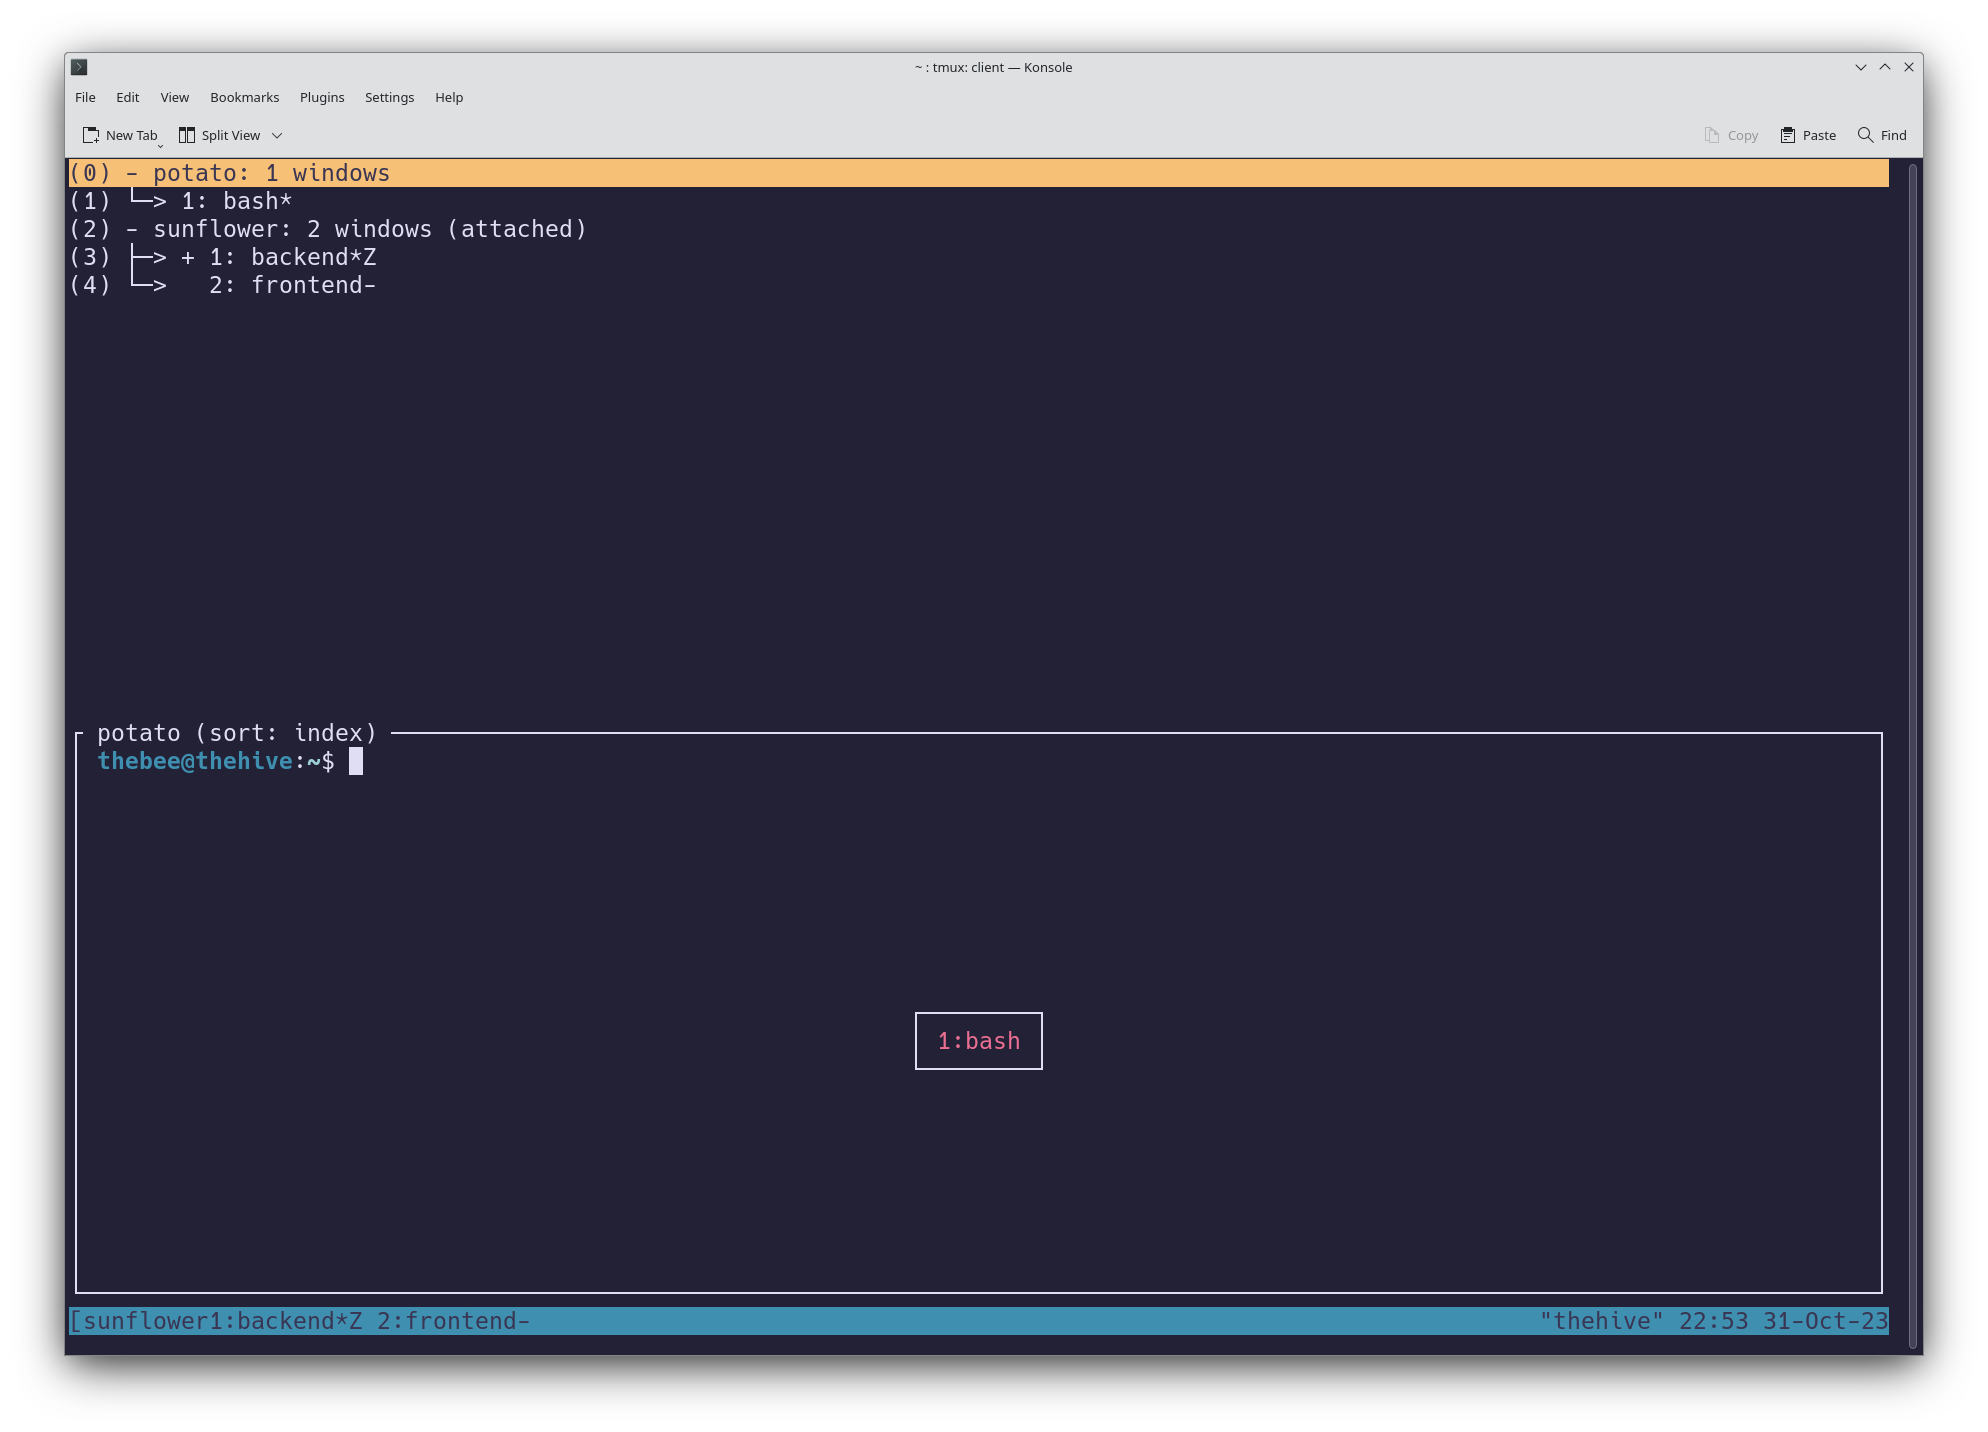The width and height of the screenshot is (1988, 1432).
Task: Click the Plugins menu item
Action: point(321,96)
